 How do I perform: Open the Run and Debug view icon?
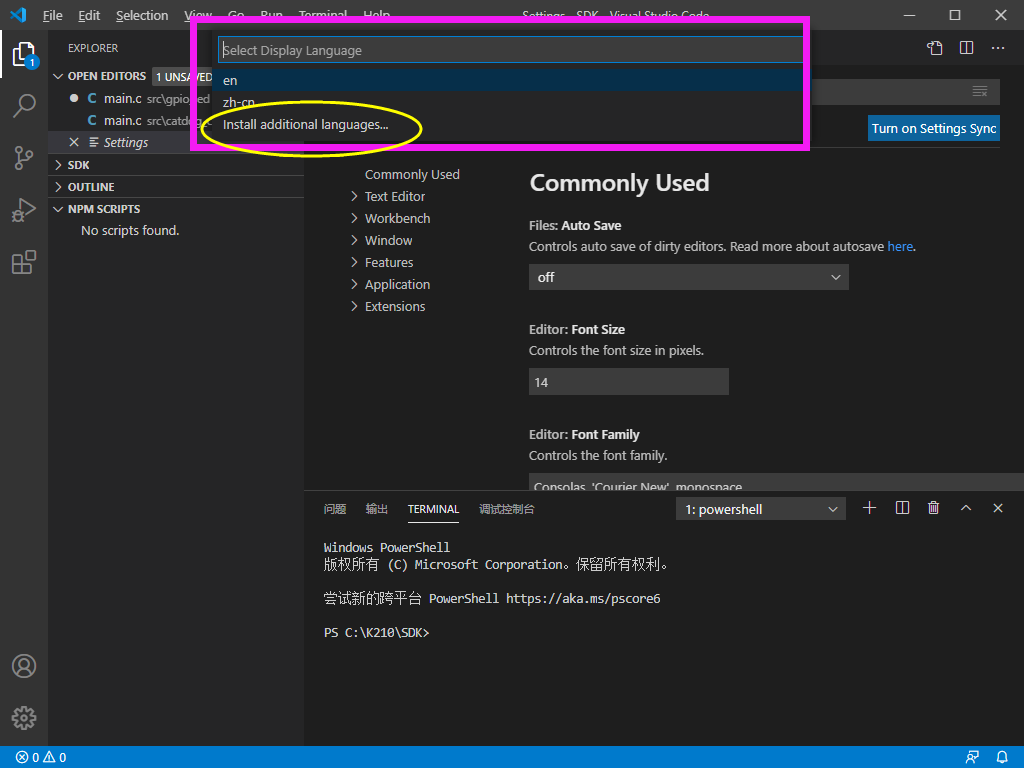click(24, 210)
